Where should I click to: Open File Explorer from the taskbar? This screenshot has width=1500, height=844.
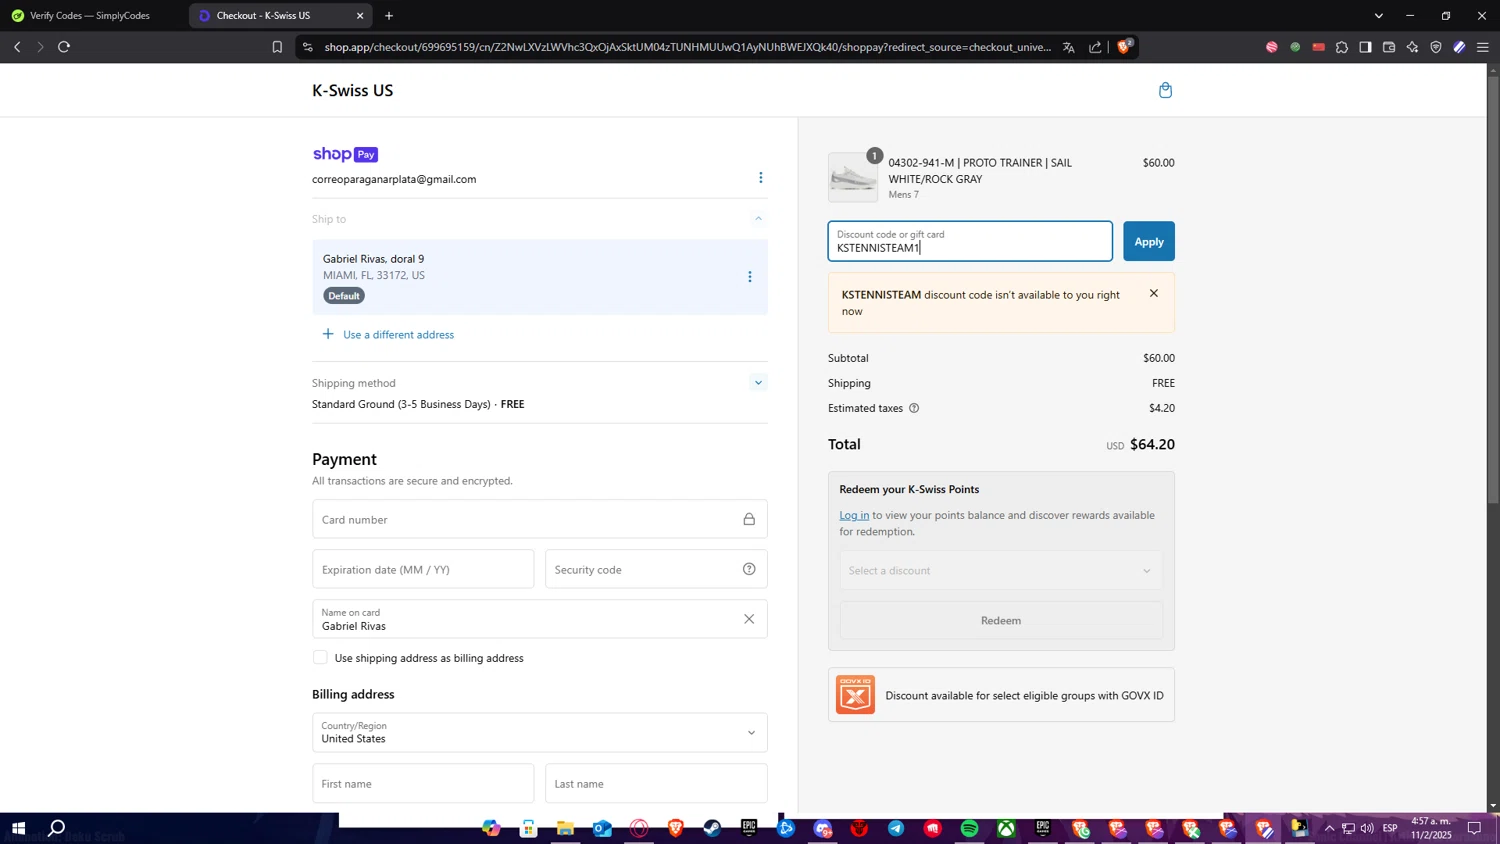coord(565,829)
